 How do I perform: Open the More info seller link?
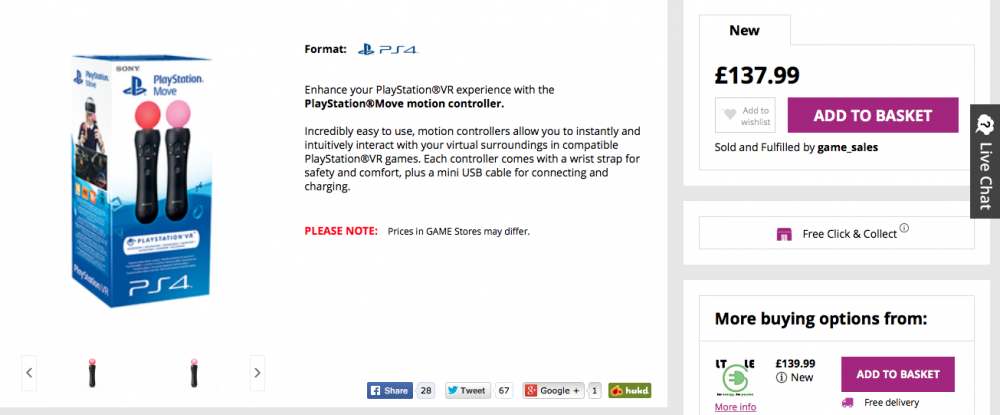pyautogui.click(x=735, y=407)
